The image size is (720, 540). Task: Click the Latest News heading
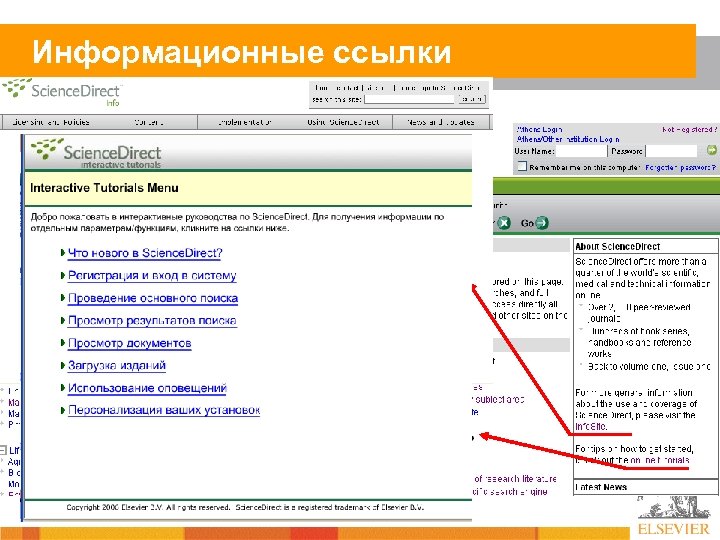[601, 487]
